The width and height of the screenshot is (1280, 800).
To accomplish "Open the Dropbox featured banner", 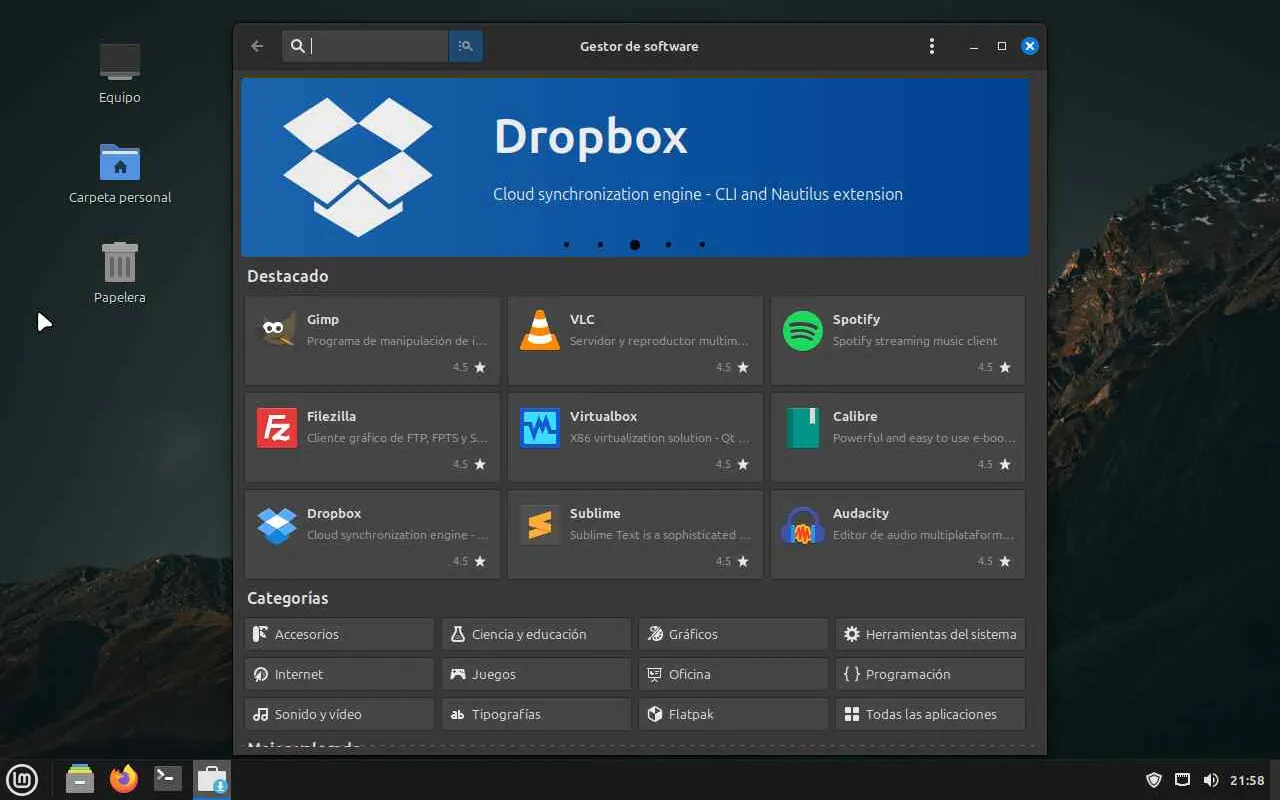I will [x=635, y=167].
